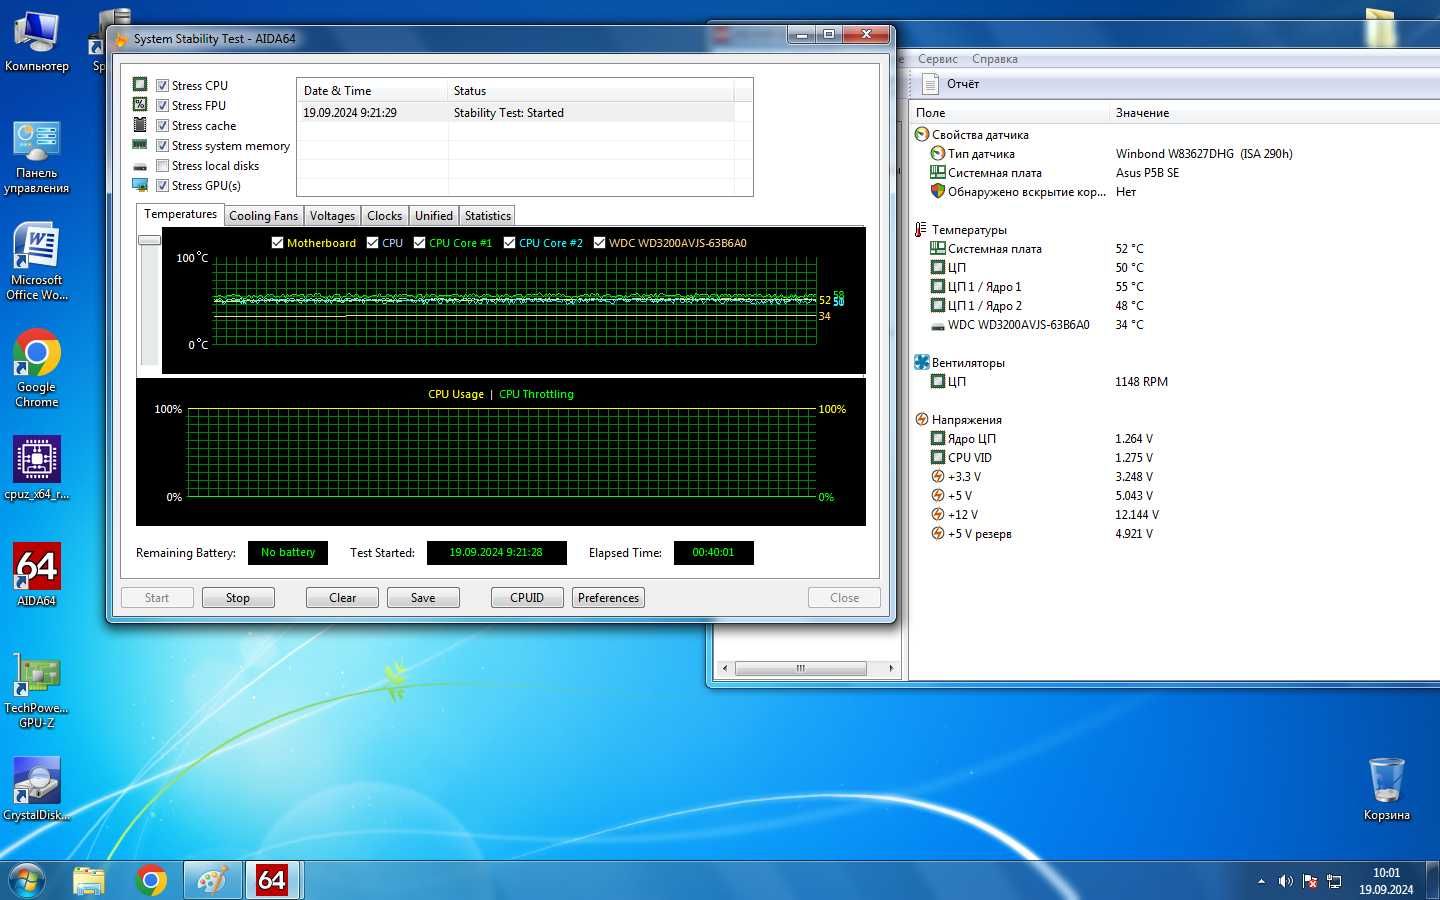1440x900 pixels.
Task: Click the Windows Start orb
Action: pyautogui.click(x=27, y=880)
